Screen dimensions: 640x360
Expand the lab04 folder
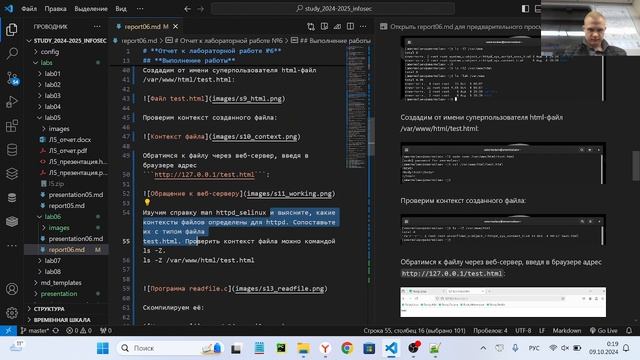tap(53, 107)
